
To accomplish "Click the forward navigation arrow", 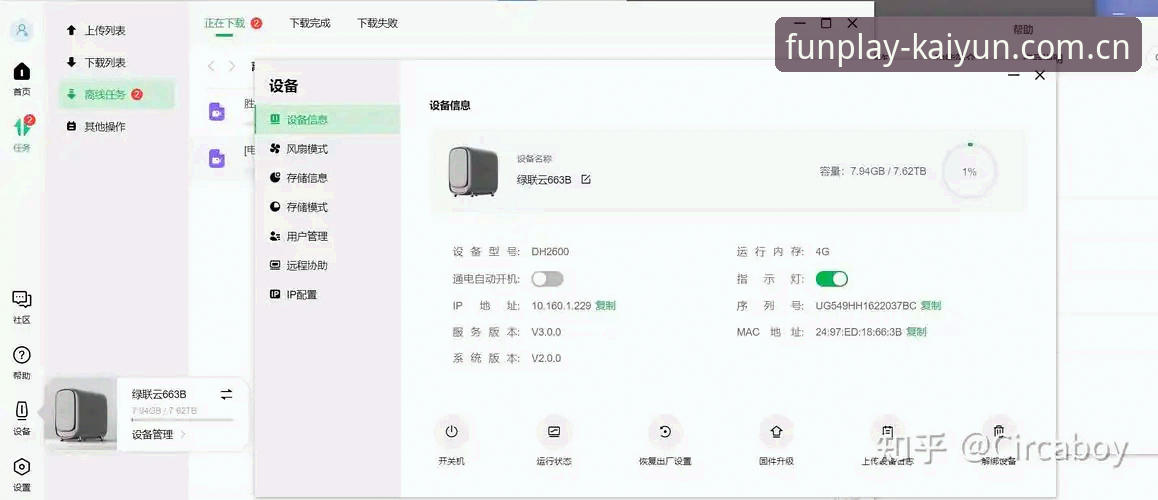I will pos(232,66).
